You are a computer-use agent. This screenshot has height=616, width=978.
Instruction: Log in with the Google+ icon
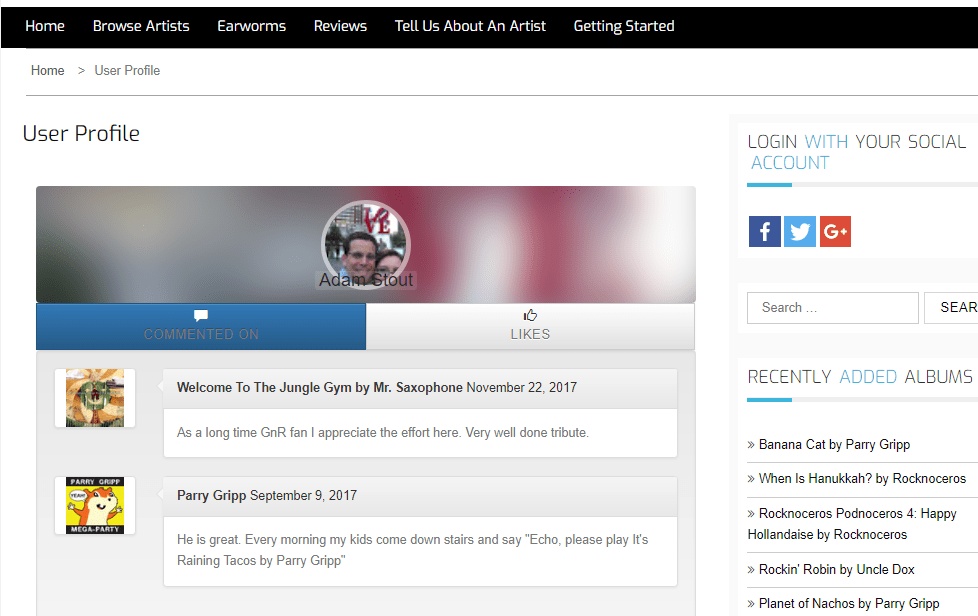[x=835, y=231]
